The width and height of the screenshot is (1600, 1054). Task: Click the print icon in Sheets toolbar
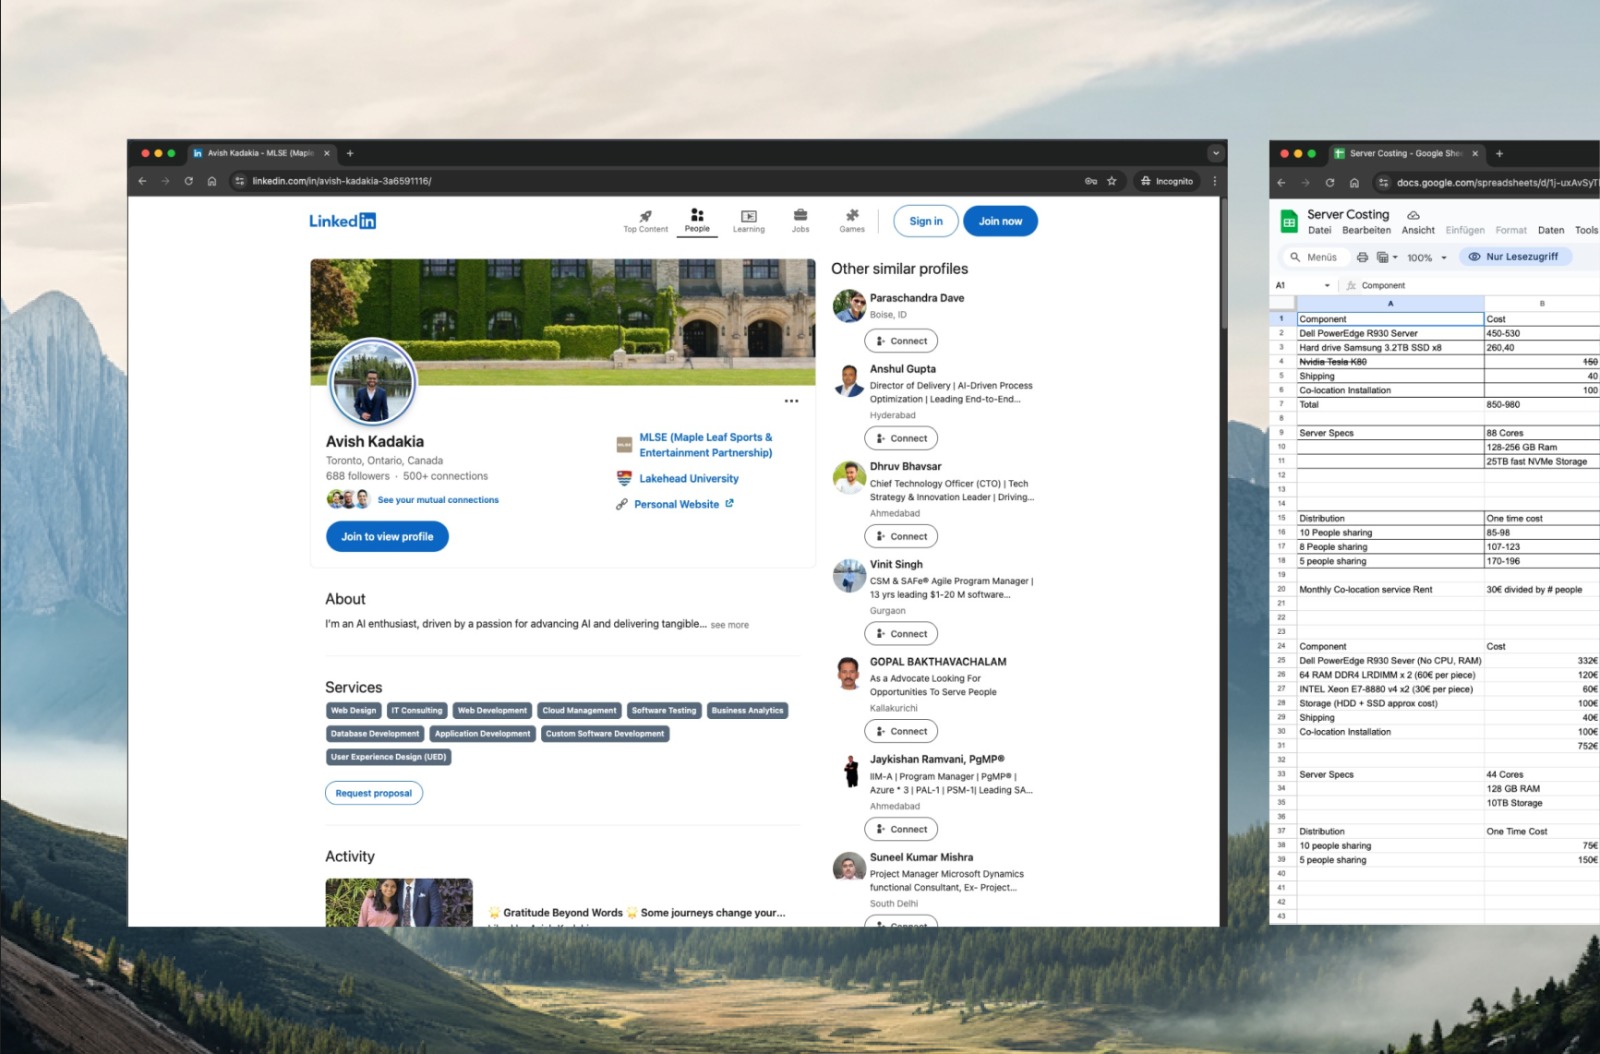(1362, 257)
